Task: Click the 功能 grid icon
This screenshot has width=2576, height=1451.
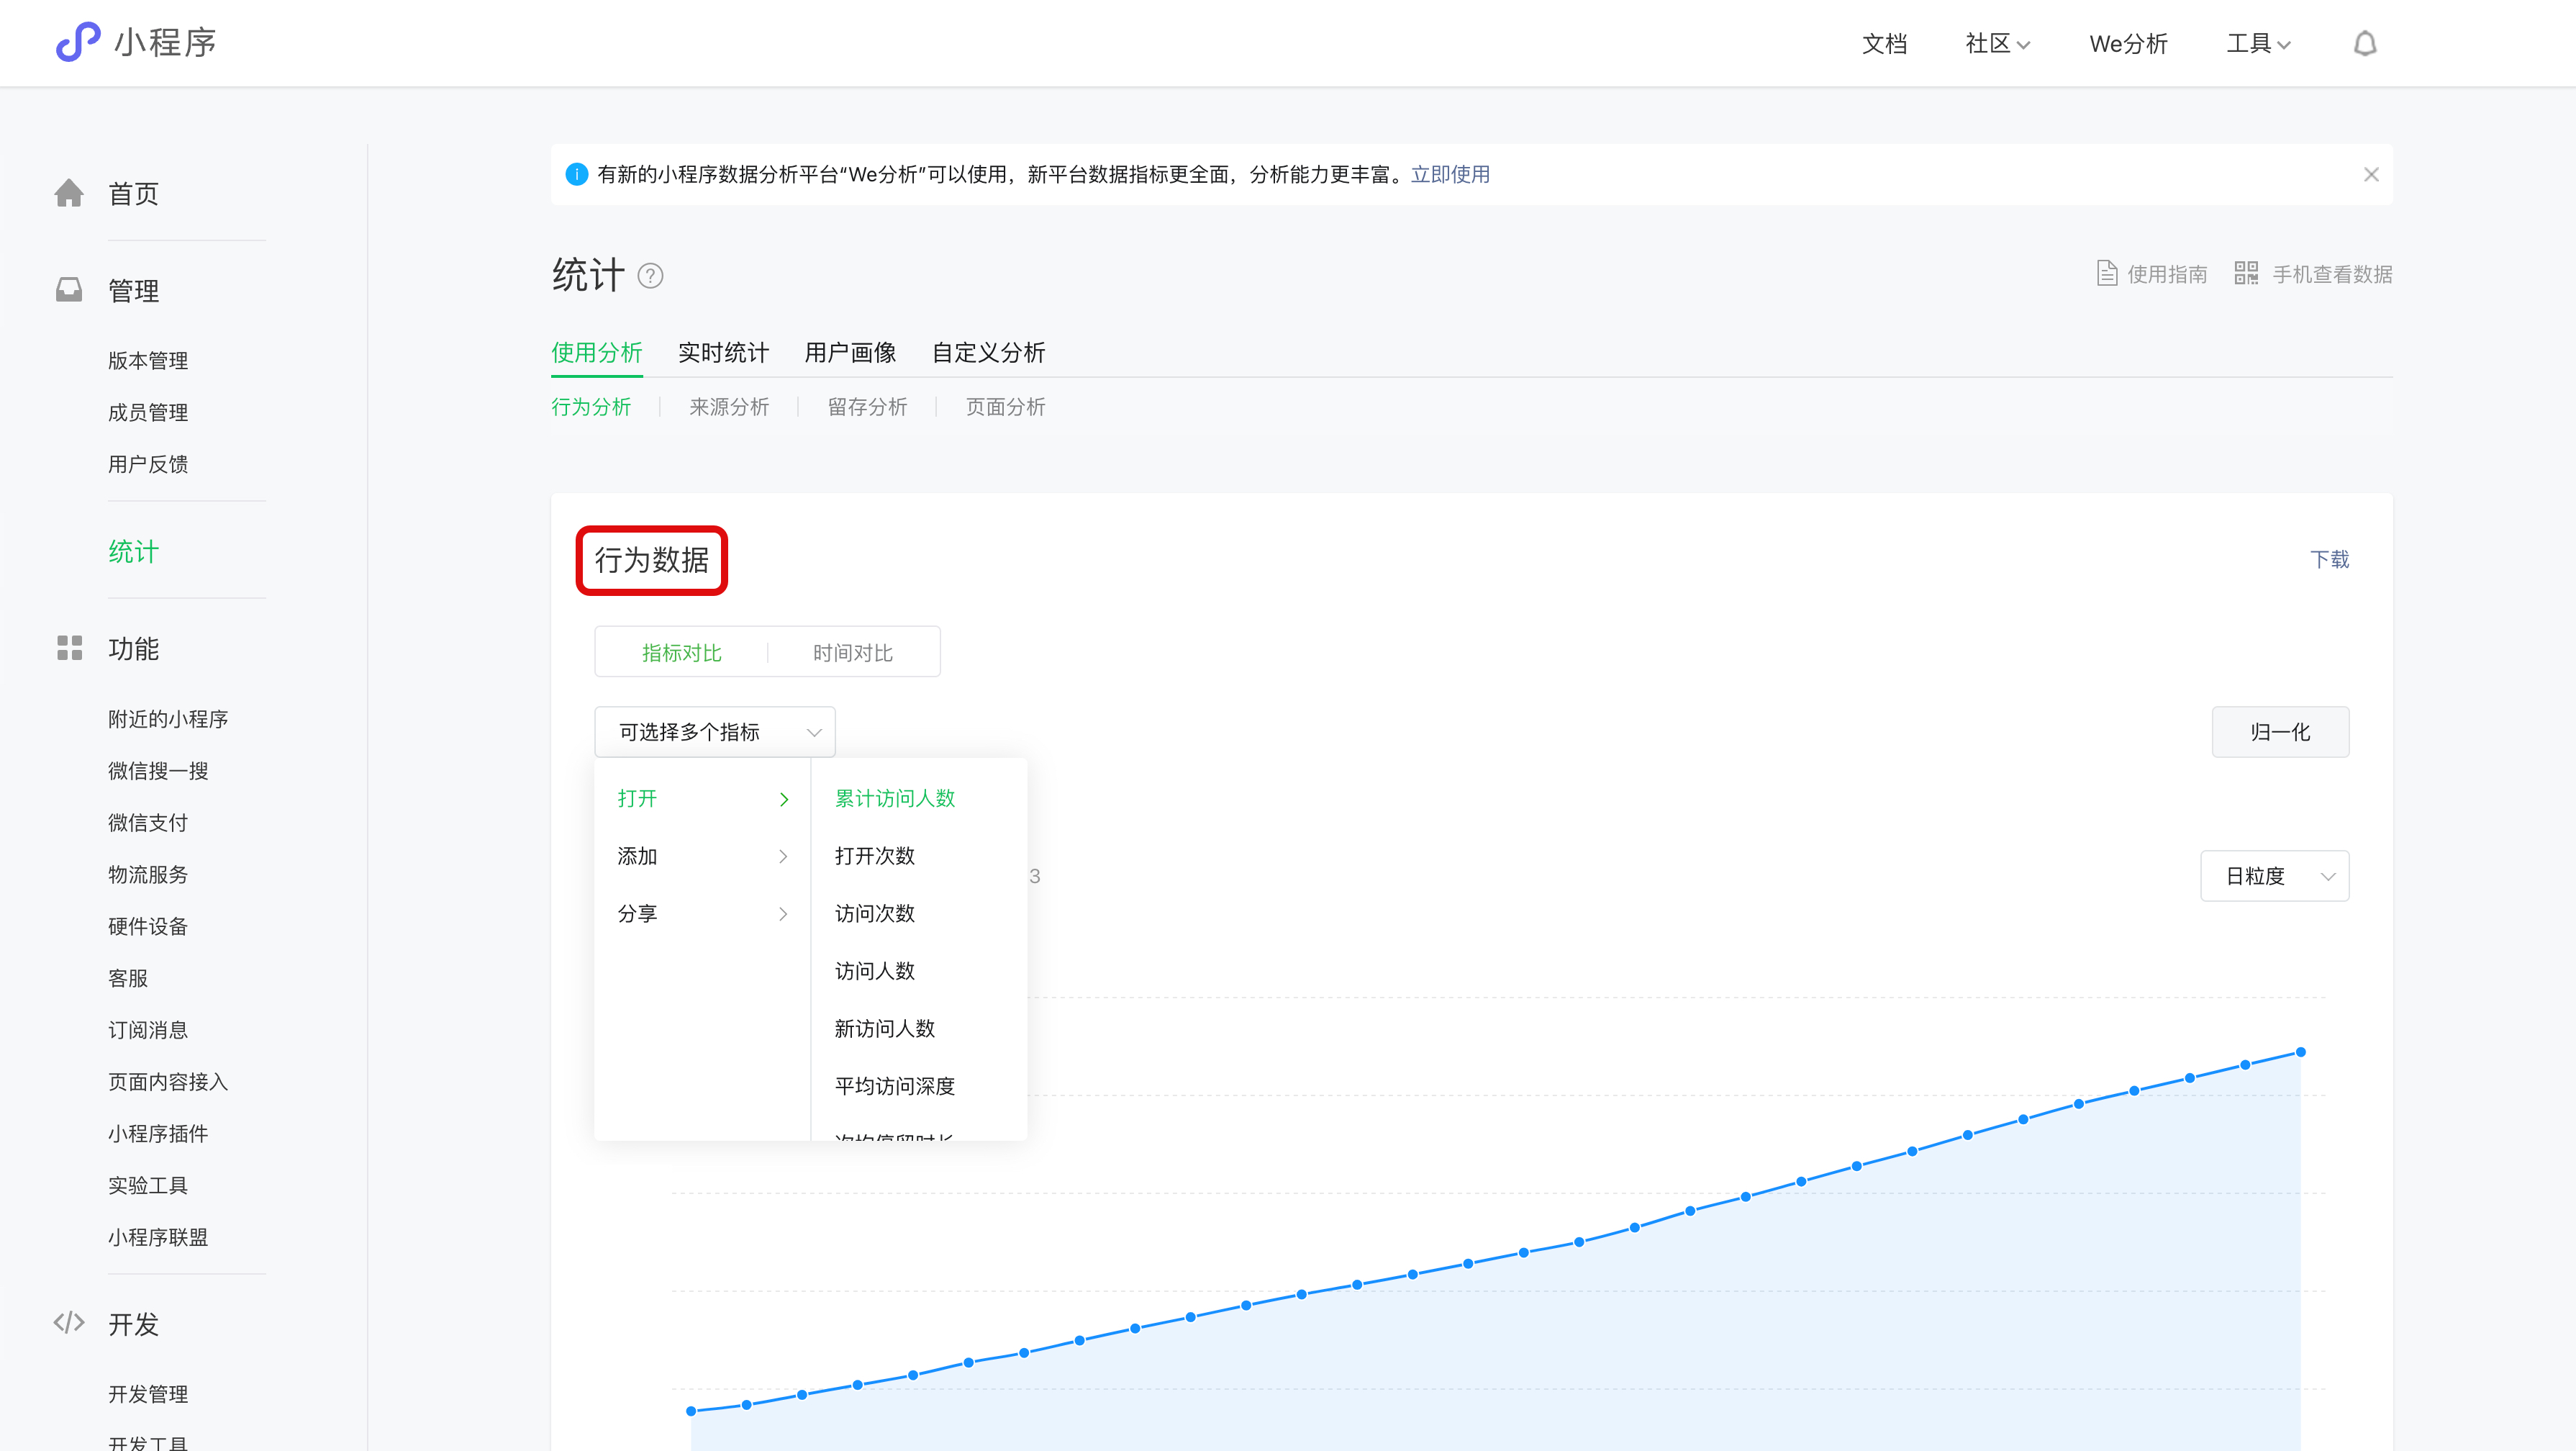Action: [x=69, y=648]
